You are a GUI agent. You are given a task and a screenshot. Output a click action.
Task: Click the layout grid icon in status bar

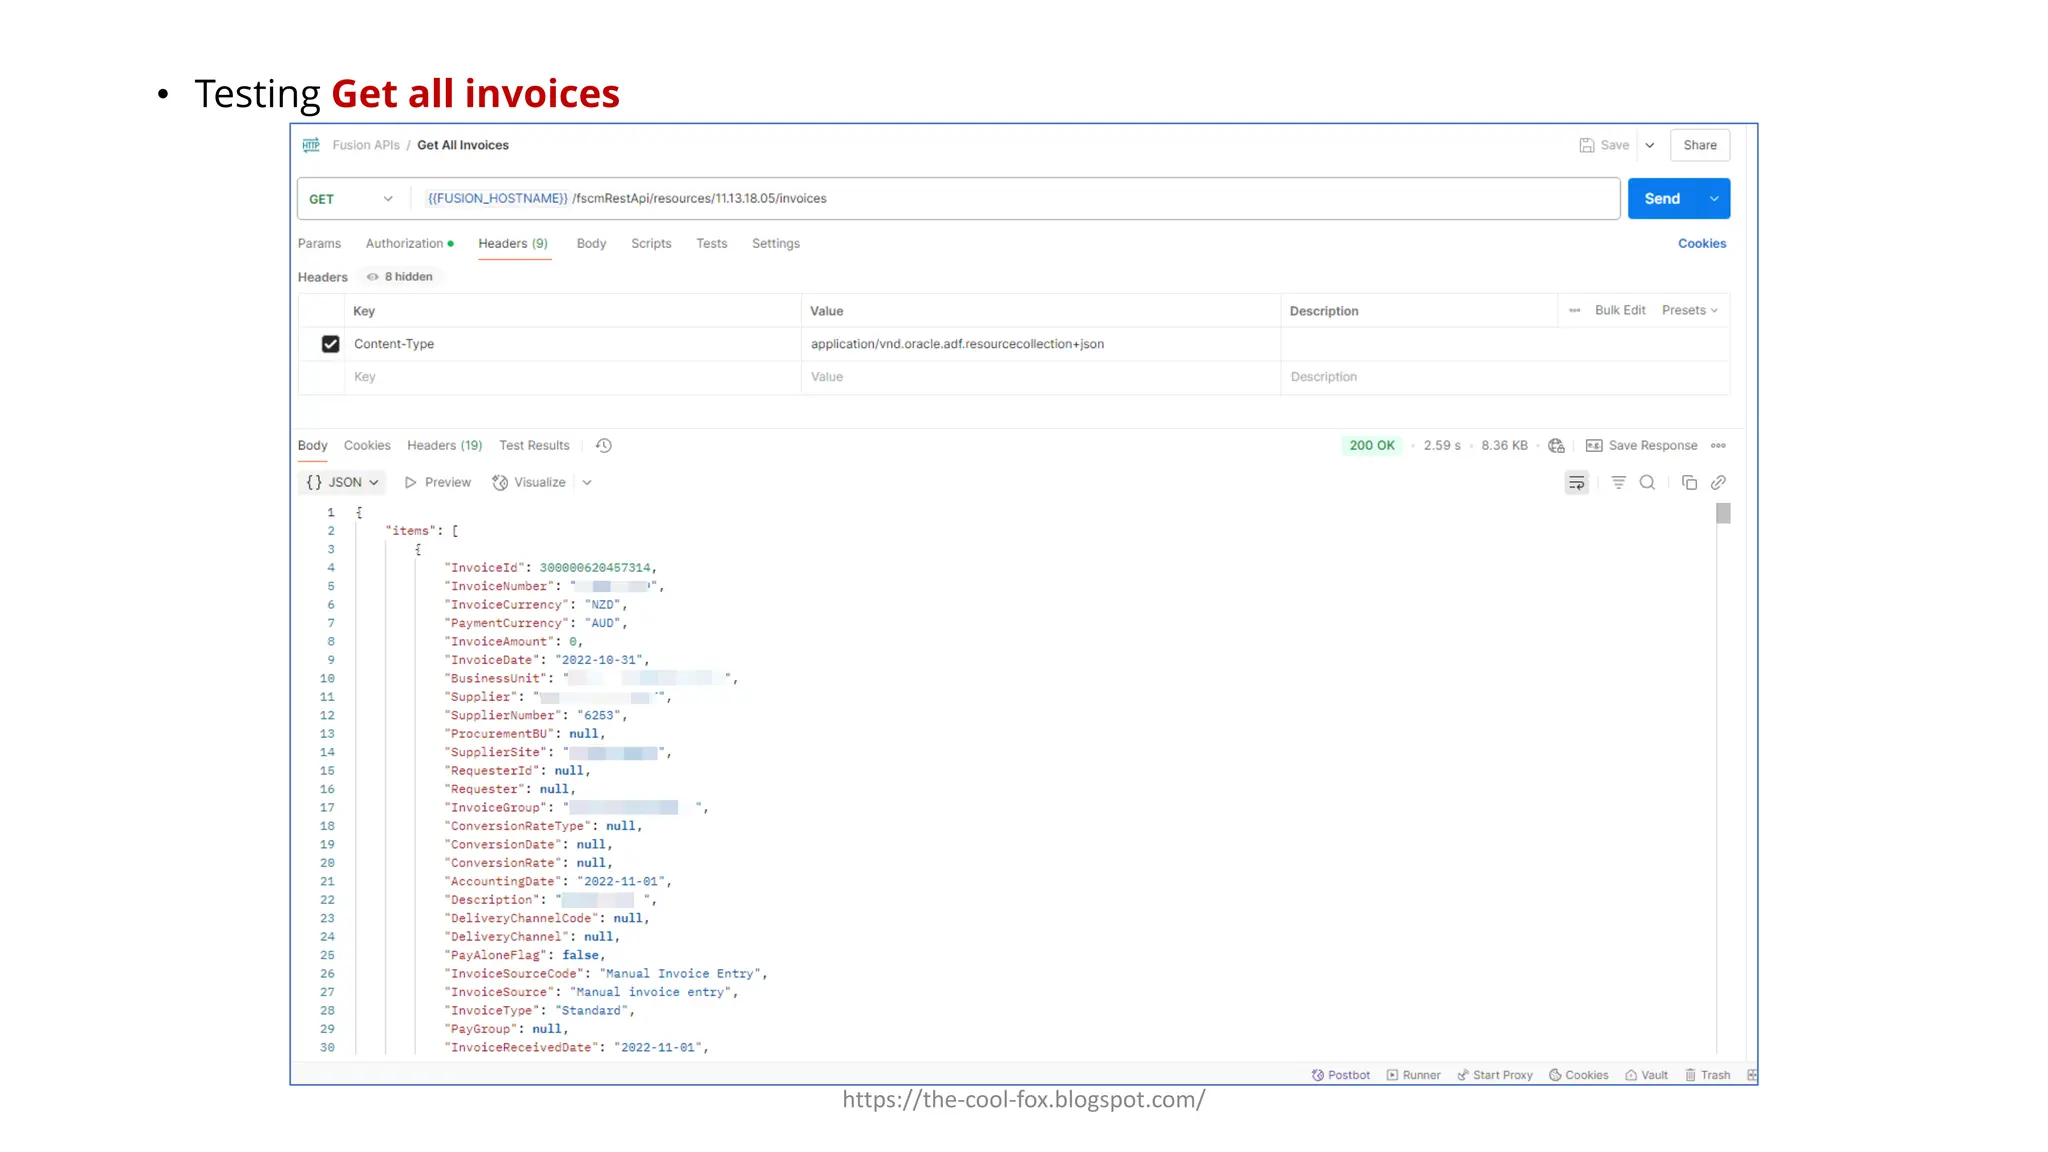pyautogui.click(x=1751, y=1075)
